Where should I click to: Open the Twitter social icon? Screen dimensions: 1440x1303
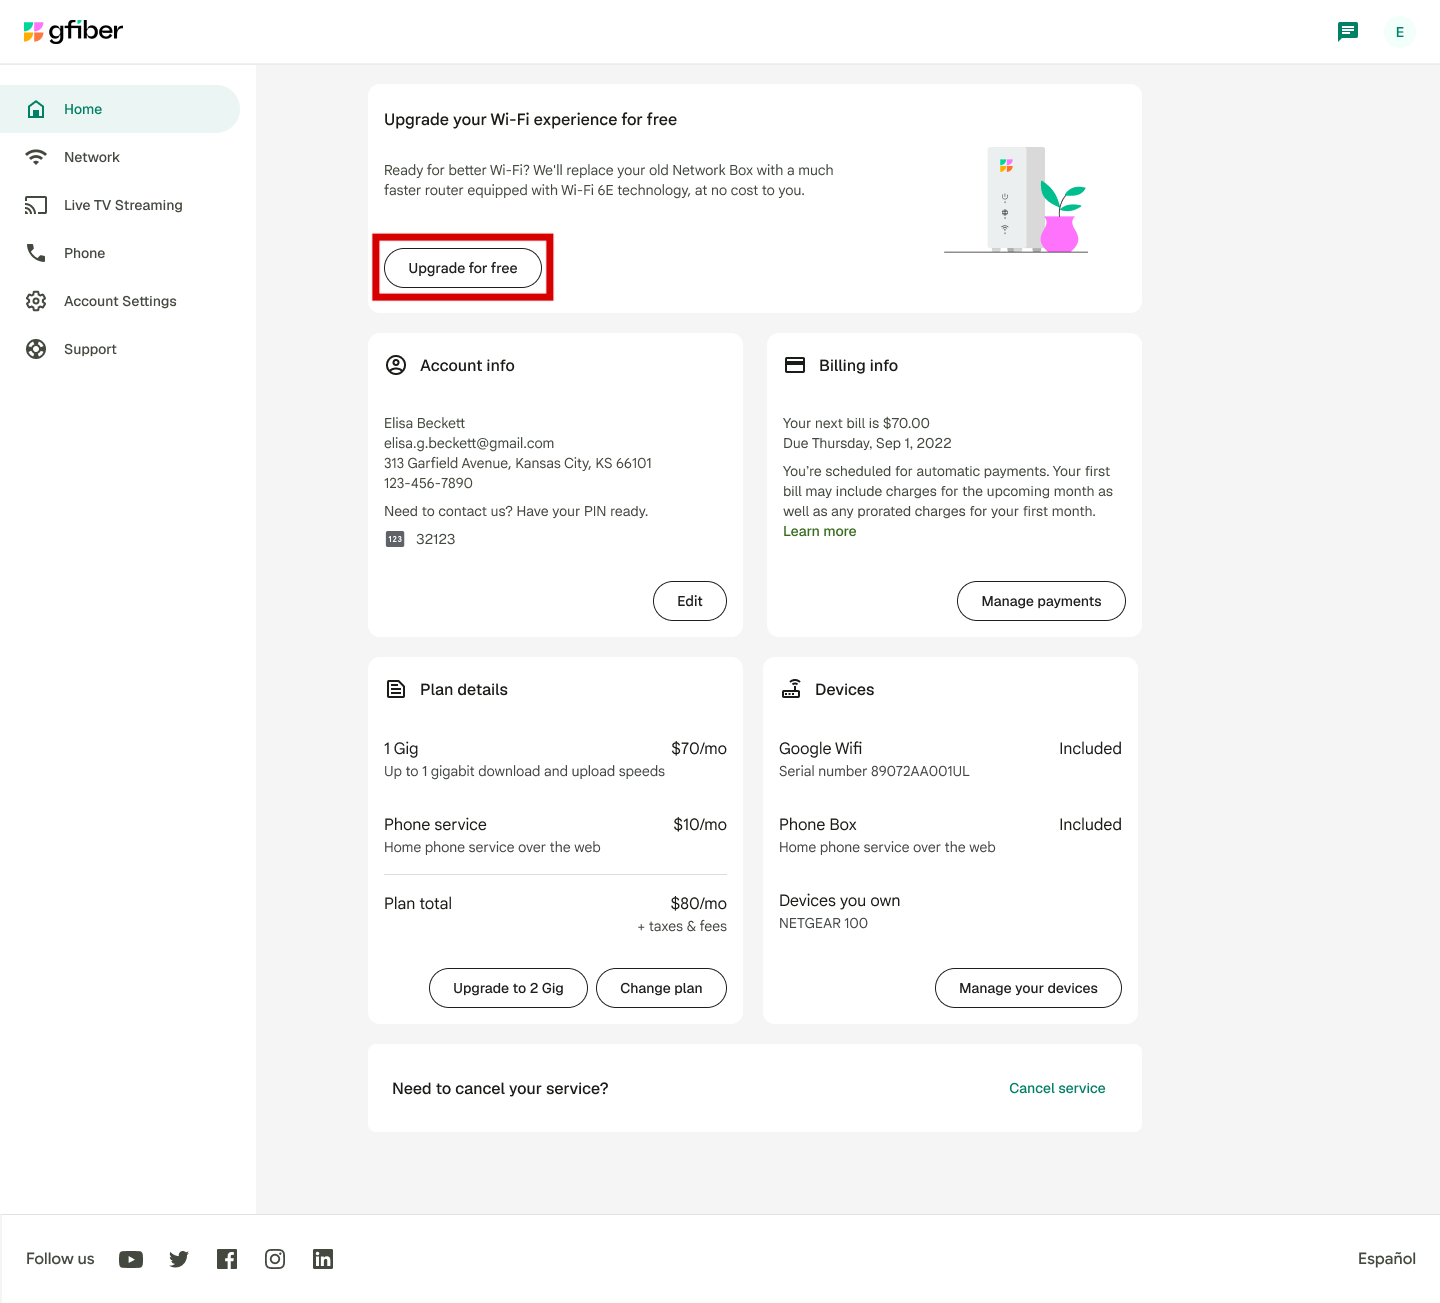coord(179,1259)
